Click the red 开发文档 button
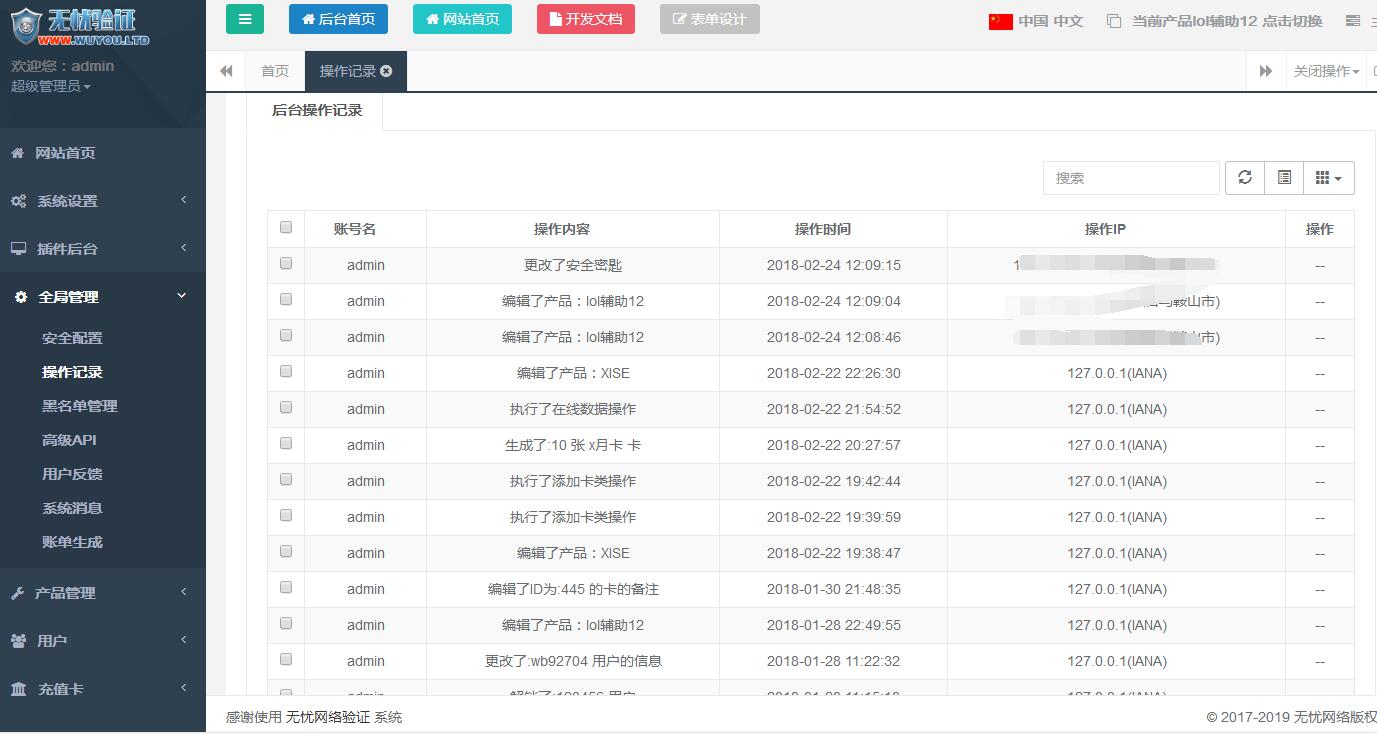The width and height of the screenshot is (1377, 734). (x=586, y=19)
